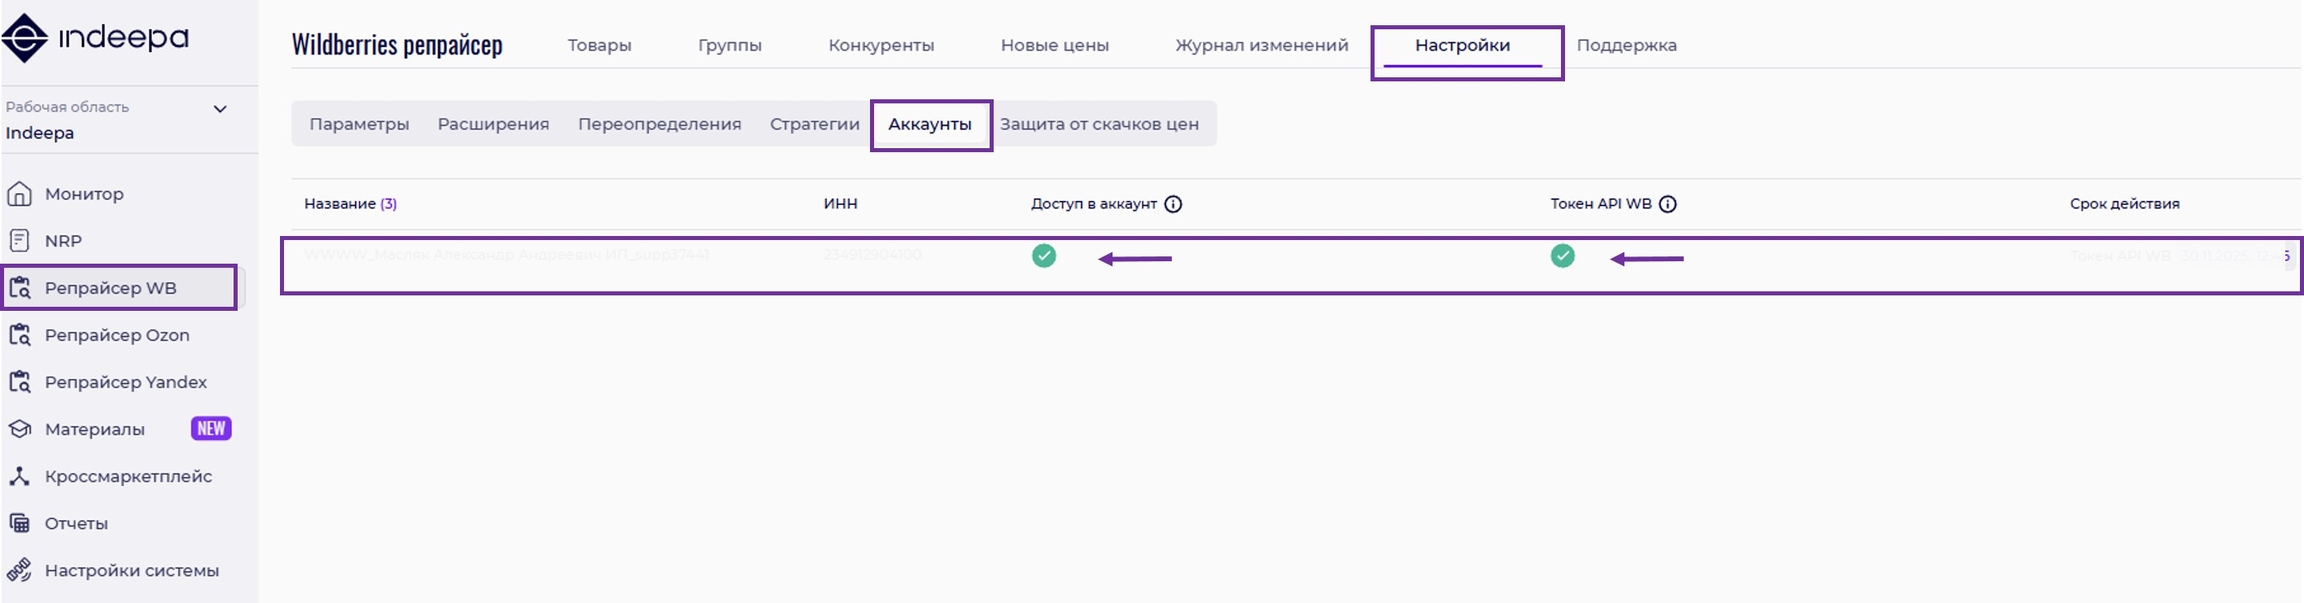The height and width of the screenshot is (603, 2304).
Task: Click the Indeepa logo icon
Action: (x=25, y=39)
